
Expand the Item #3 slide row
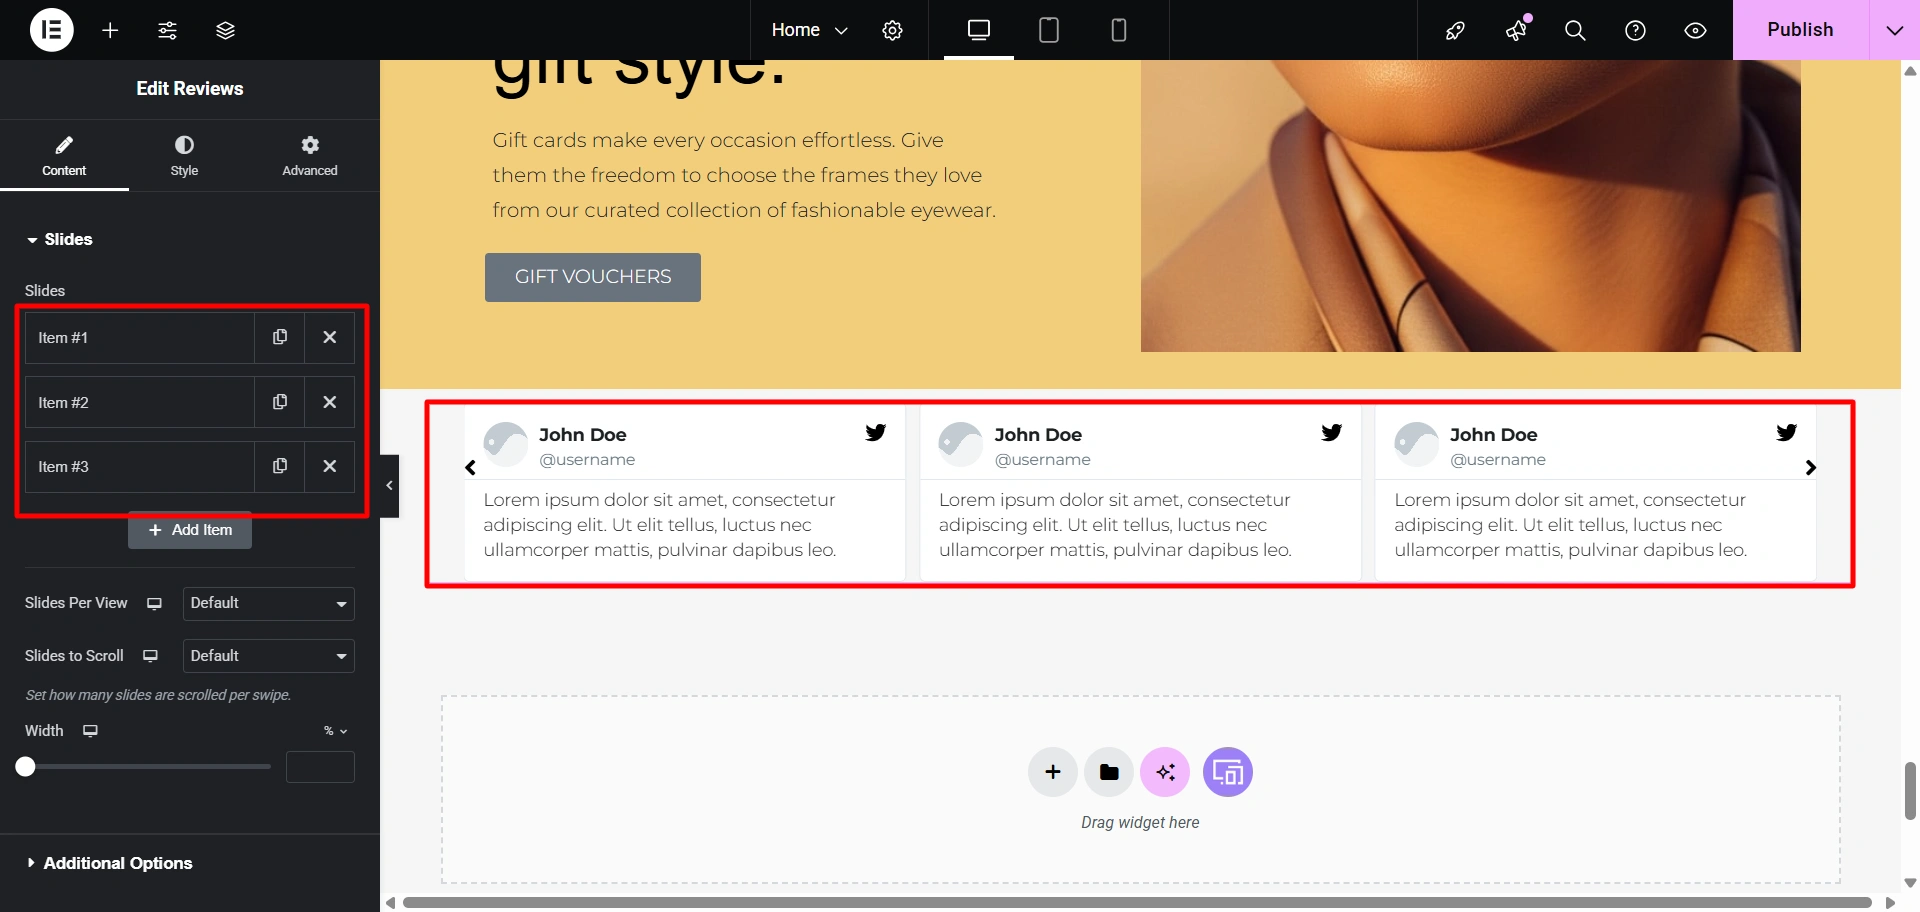140,466
